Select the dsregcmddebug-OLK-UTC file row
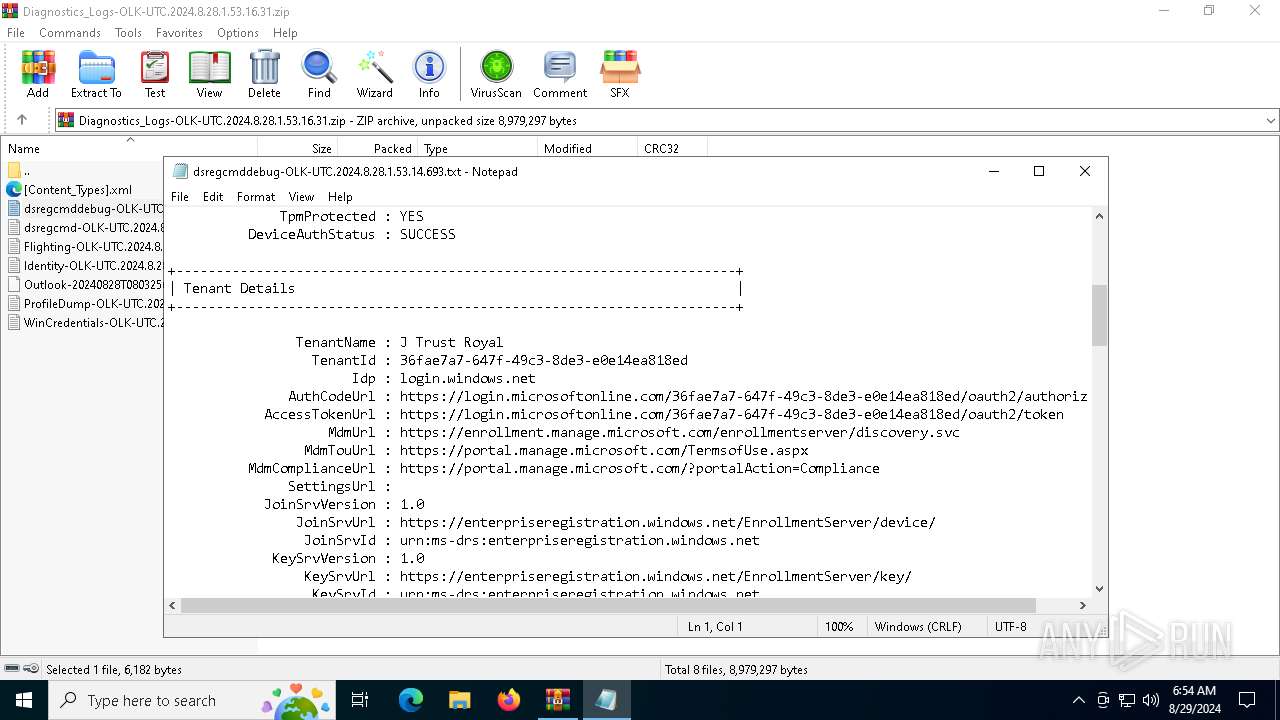The image size is (1280, 720). pyautogui.click(x=84, y=209)
